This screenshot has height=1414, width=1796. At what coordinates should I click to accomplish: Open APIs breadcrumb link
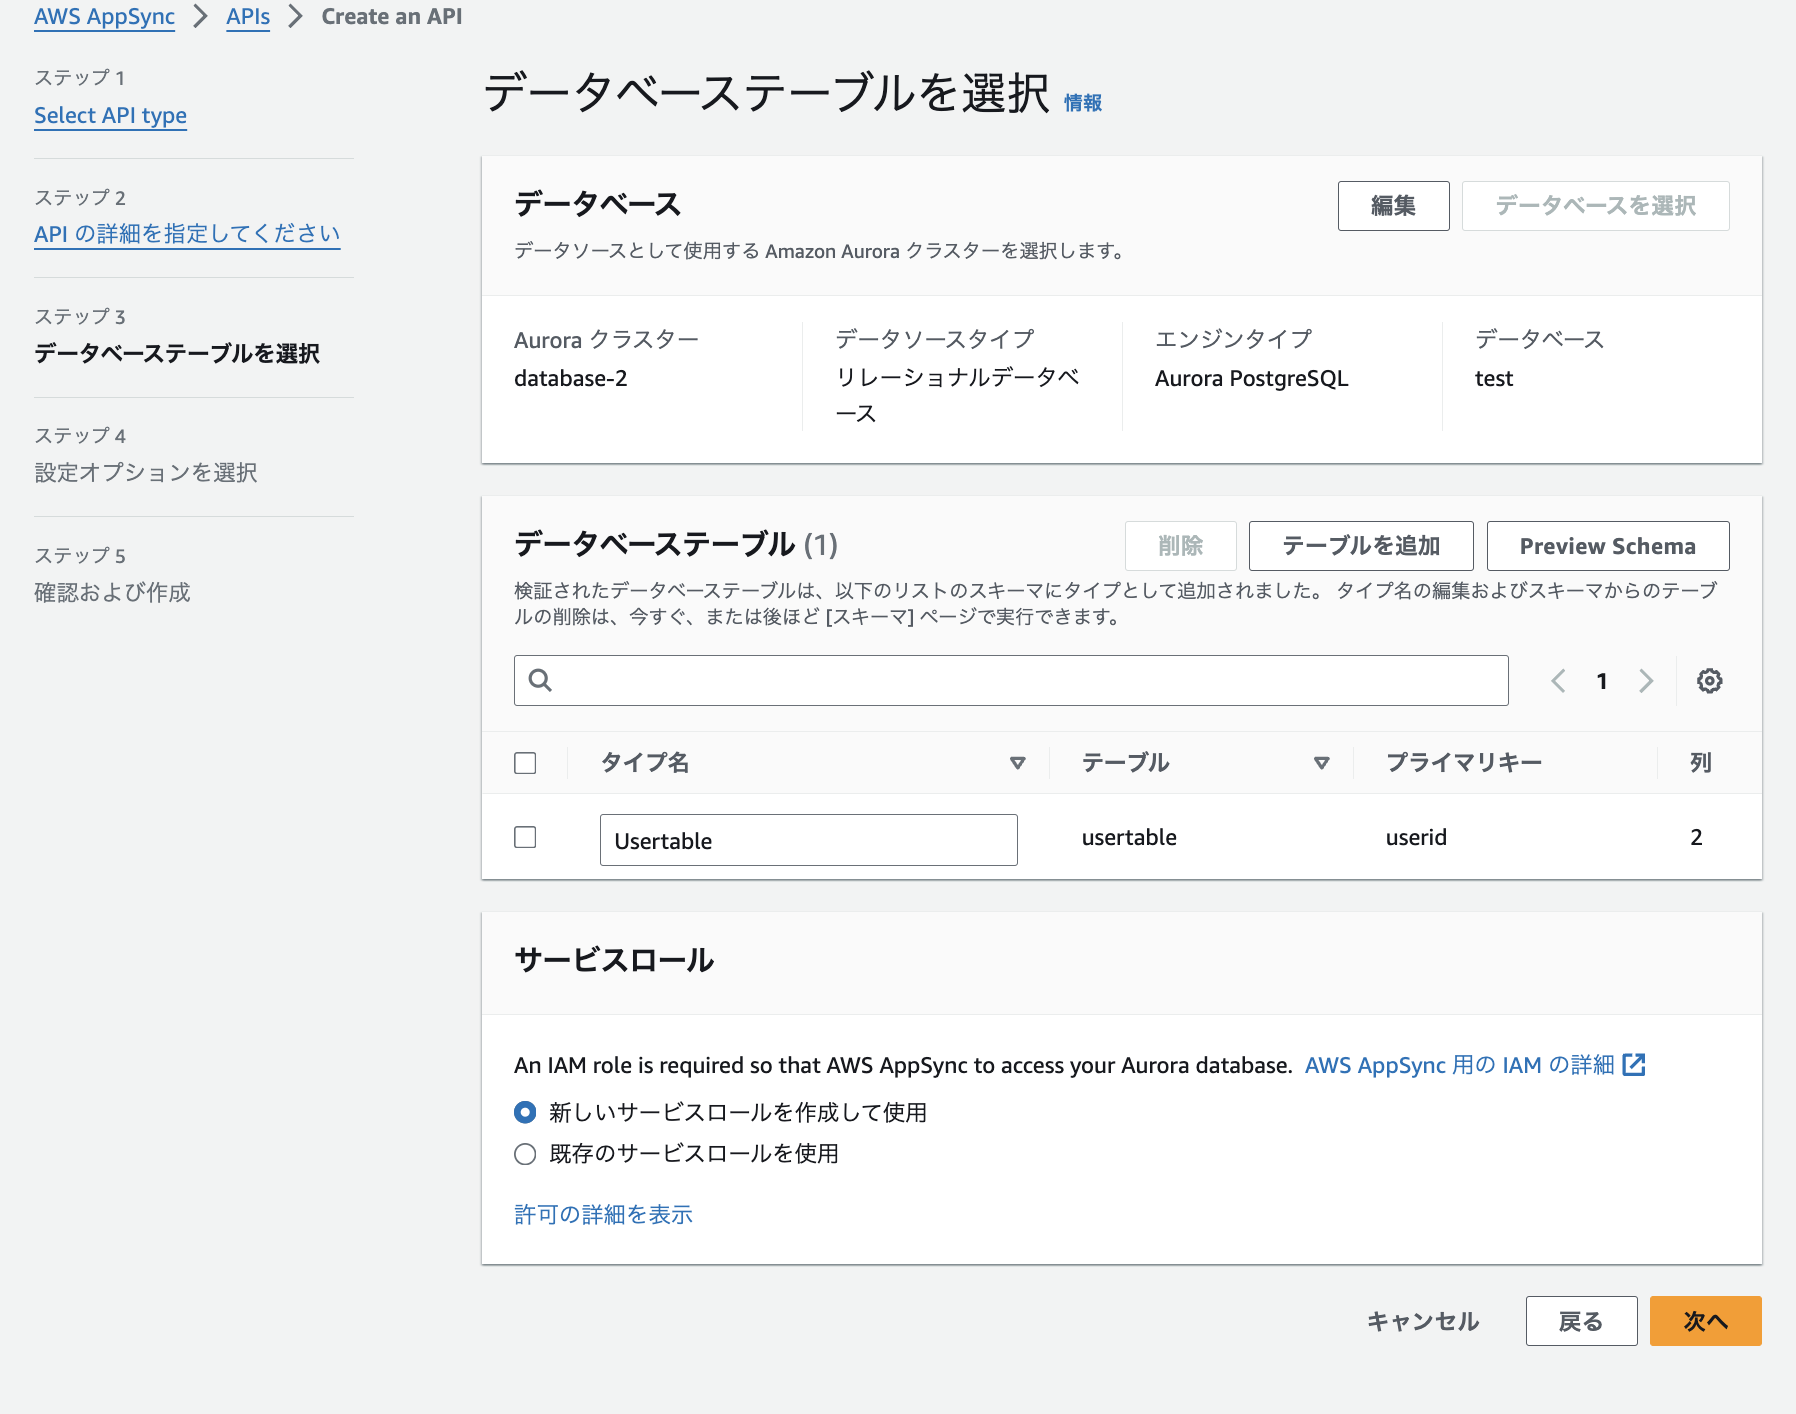click(x=248, y=17)
